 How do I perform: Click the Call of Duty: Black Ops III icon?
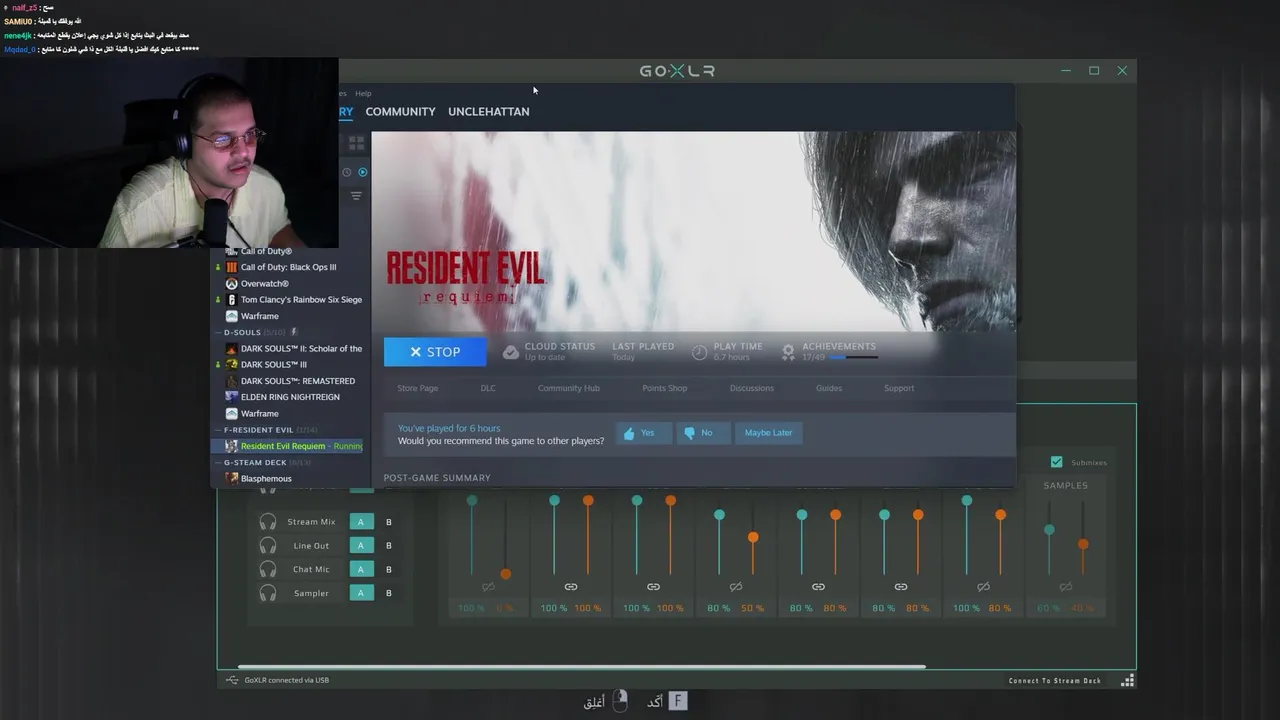[x=232, y=268]
